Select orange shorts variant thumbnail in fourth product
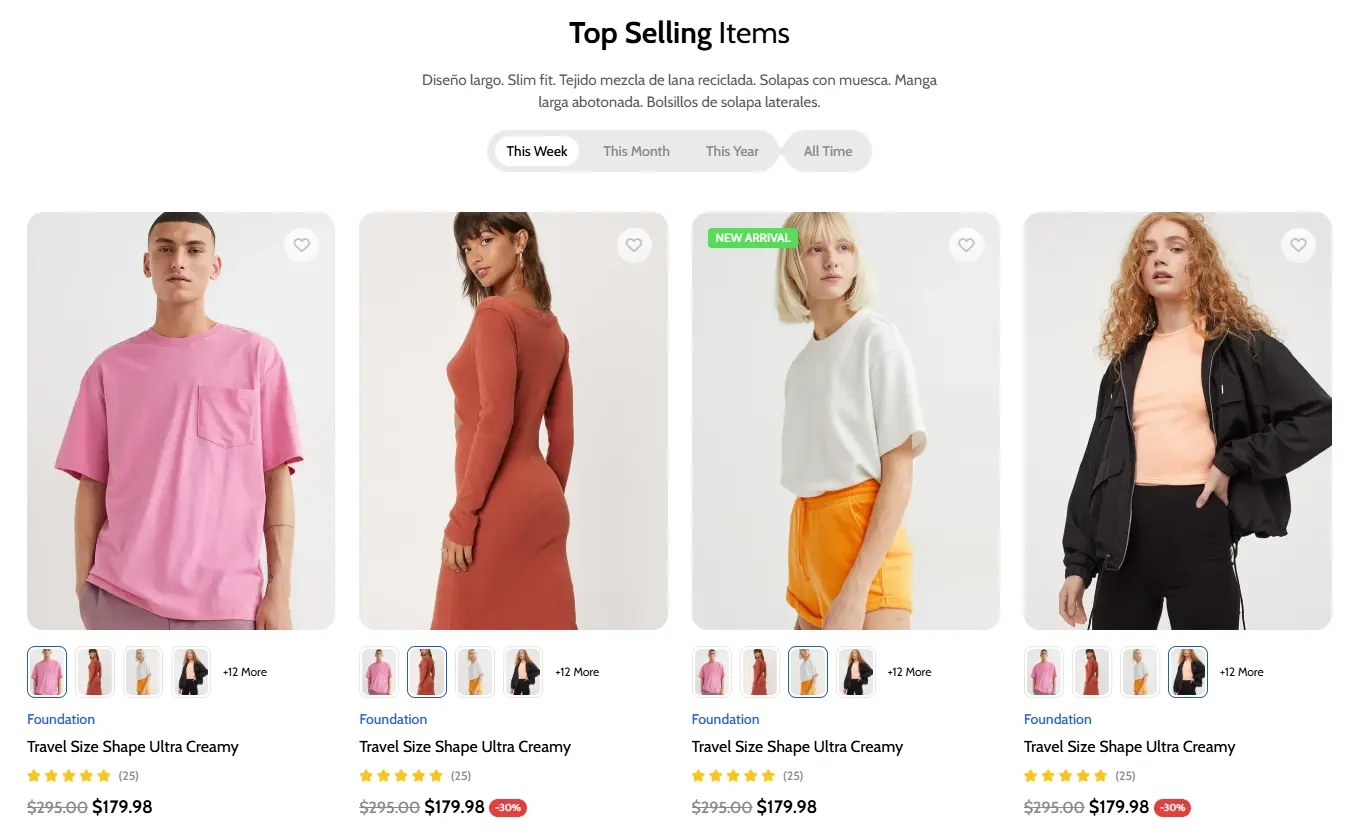 (1140, 672)
